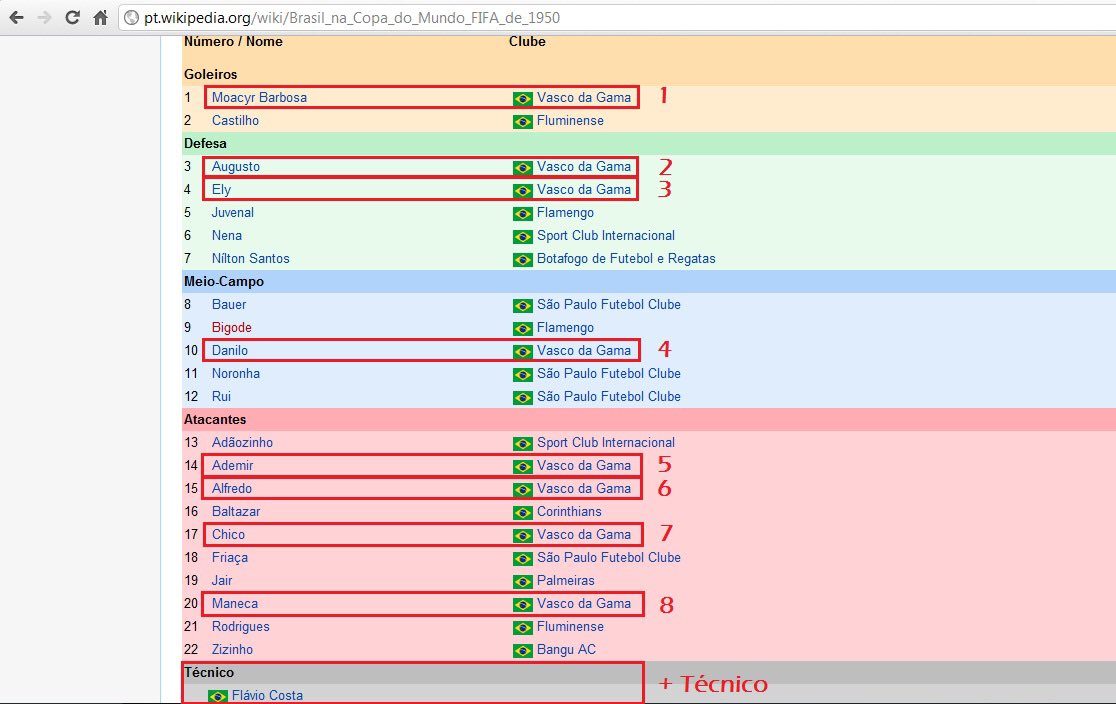Go back using the browser back arrow
1116x704 pixels.
16,17
